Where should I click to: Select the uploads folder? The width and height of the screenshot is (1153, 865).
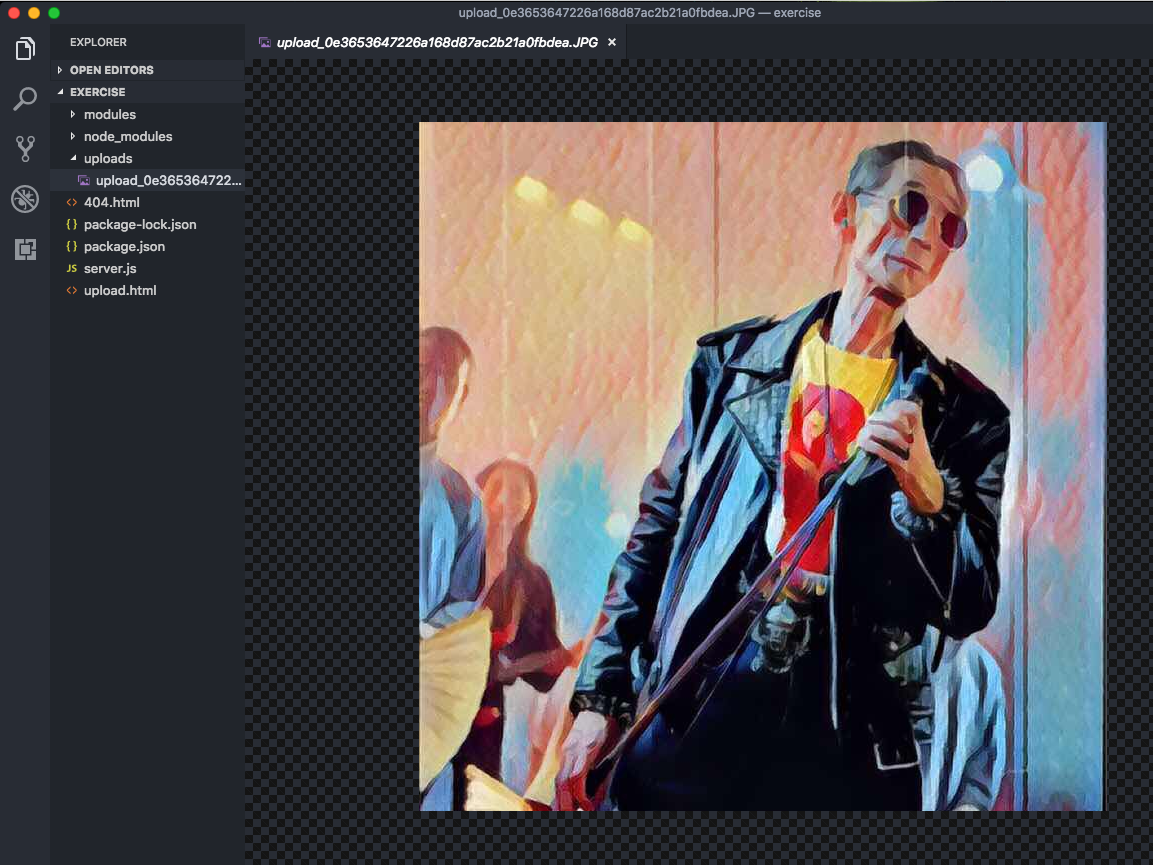147,158
